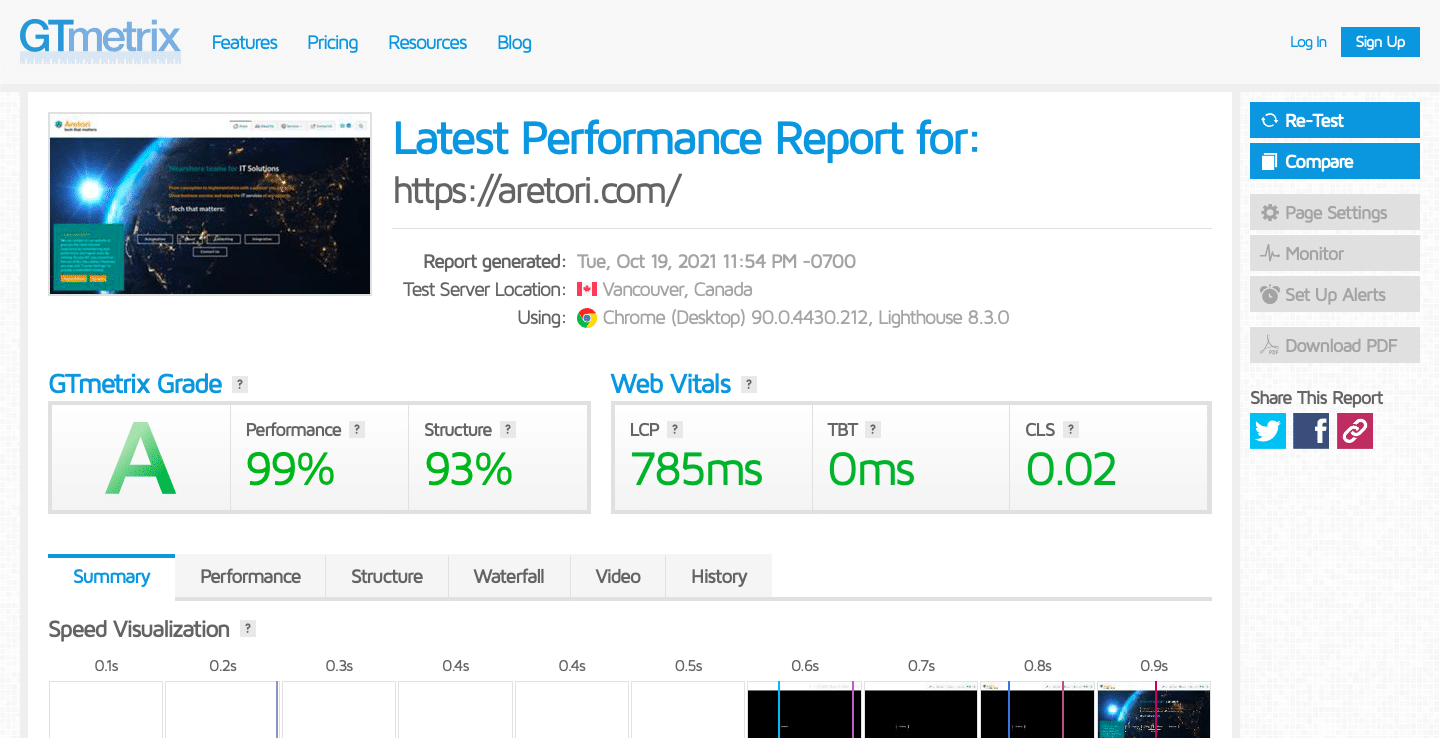Click the 0.7s speed visualization frame

921,710
